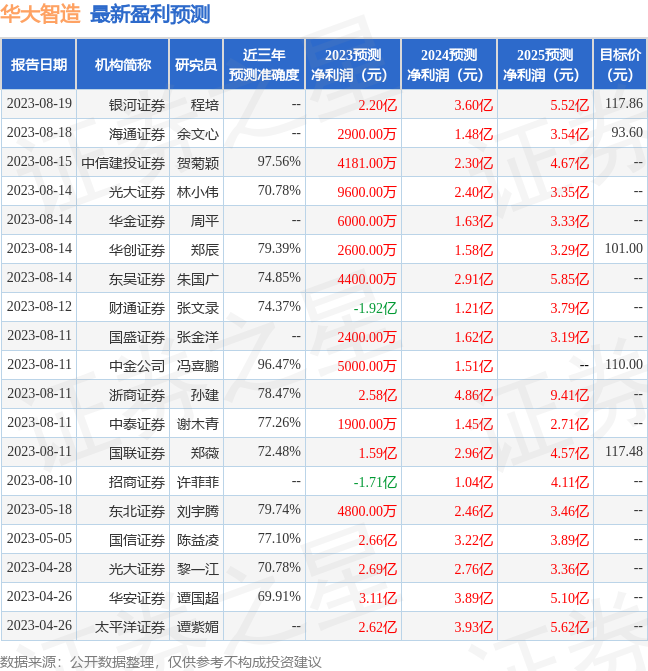
Task: Click target price 101.00
Action: pyautogui.click(x=624, y=249)
